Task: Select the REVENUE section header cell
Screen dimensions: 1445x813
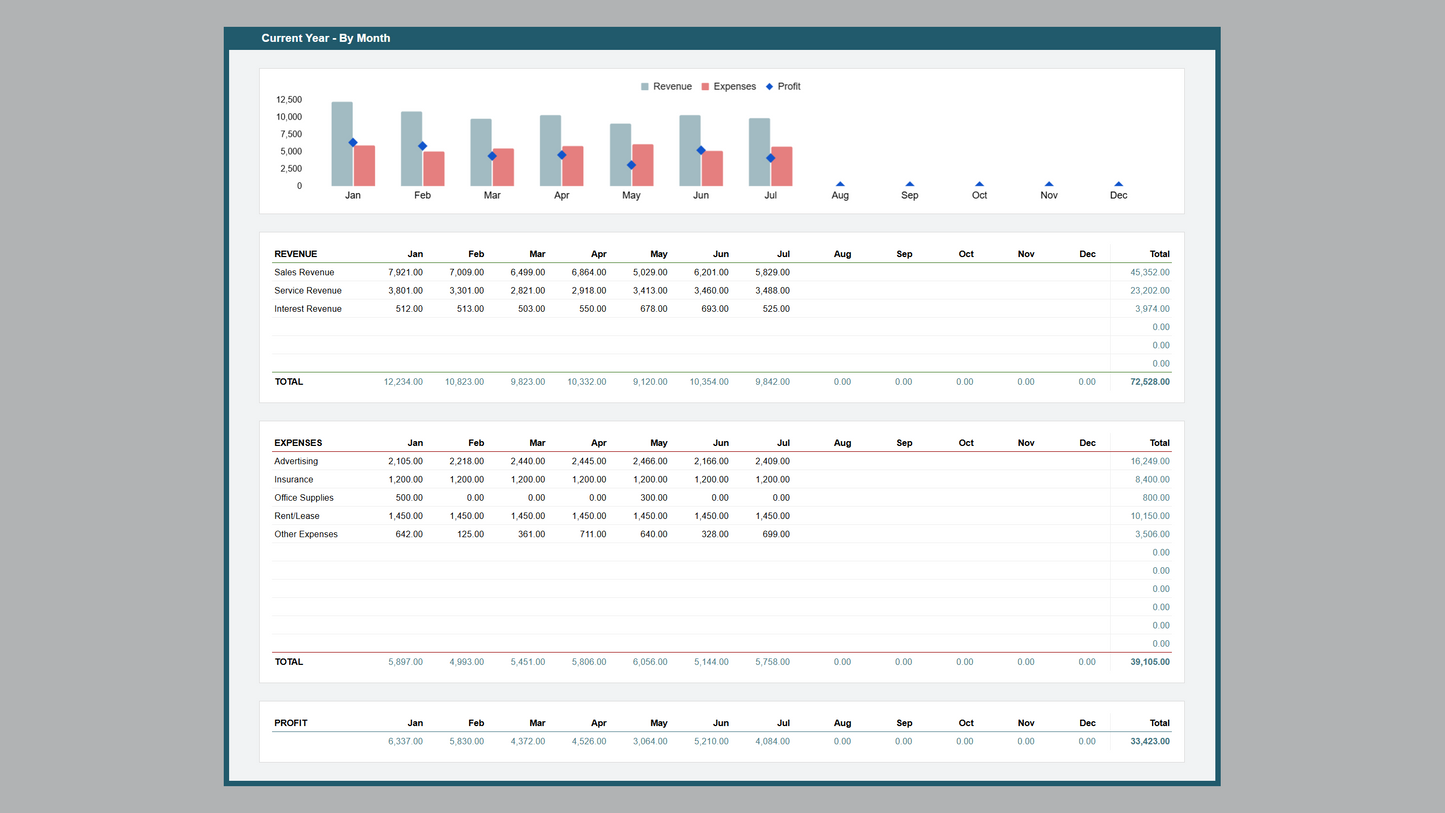Action: click(296, 254)
